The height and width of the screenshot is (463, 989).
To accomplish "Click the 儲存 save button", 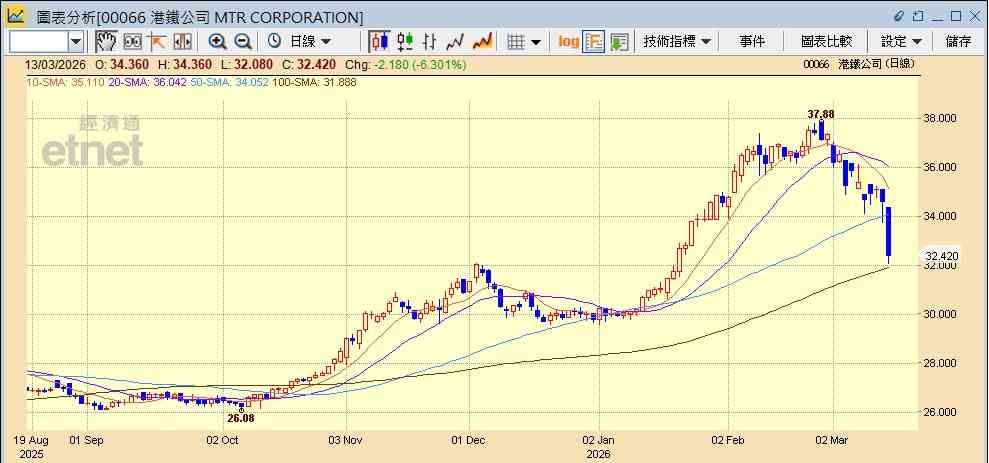I will pyautogui.click(x=959, y=42).
